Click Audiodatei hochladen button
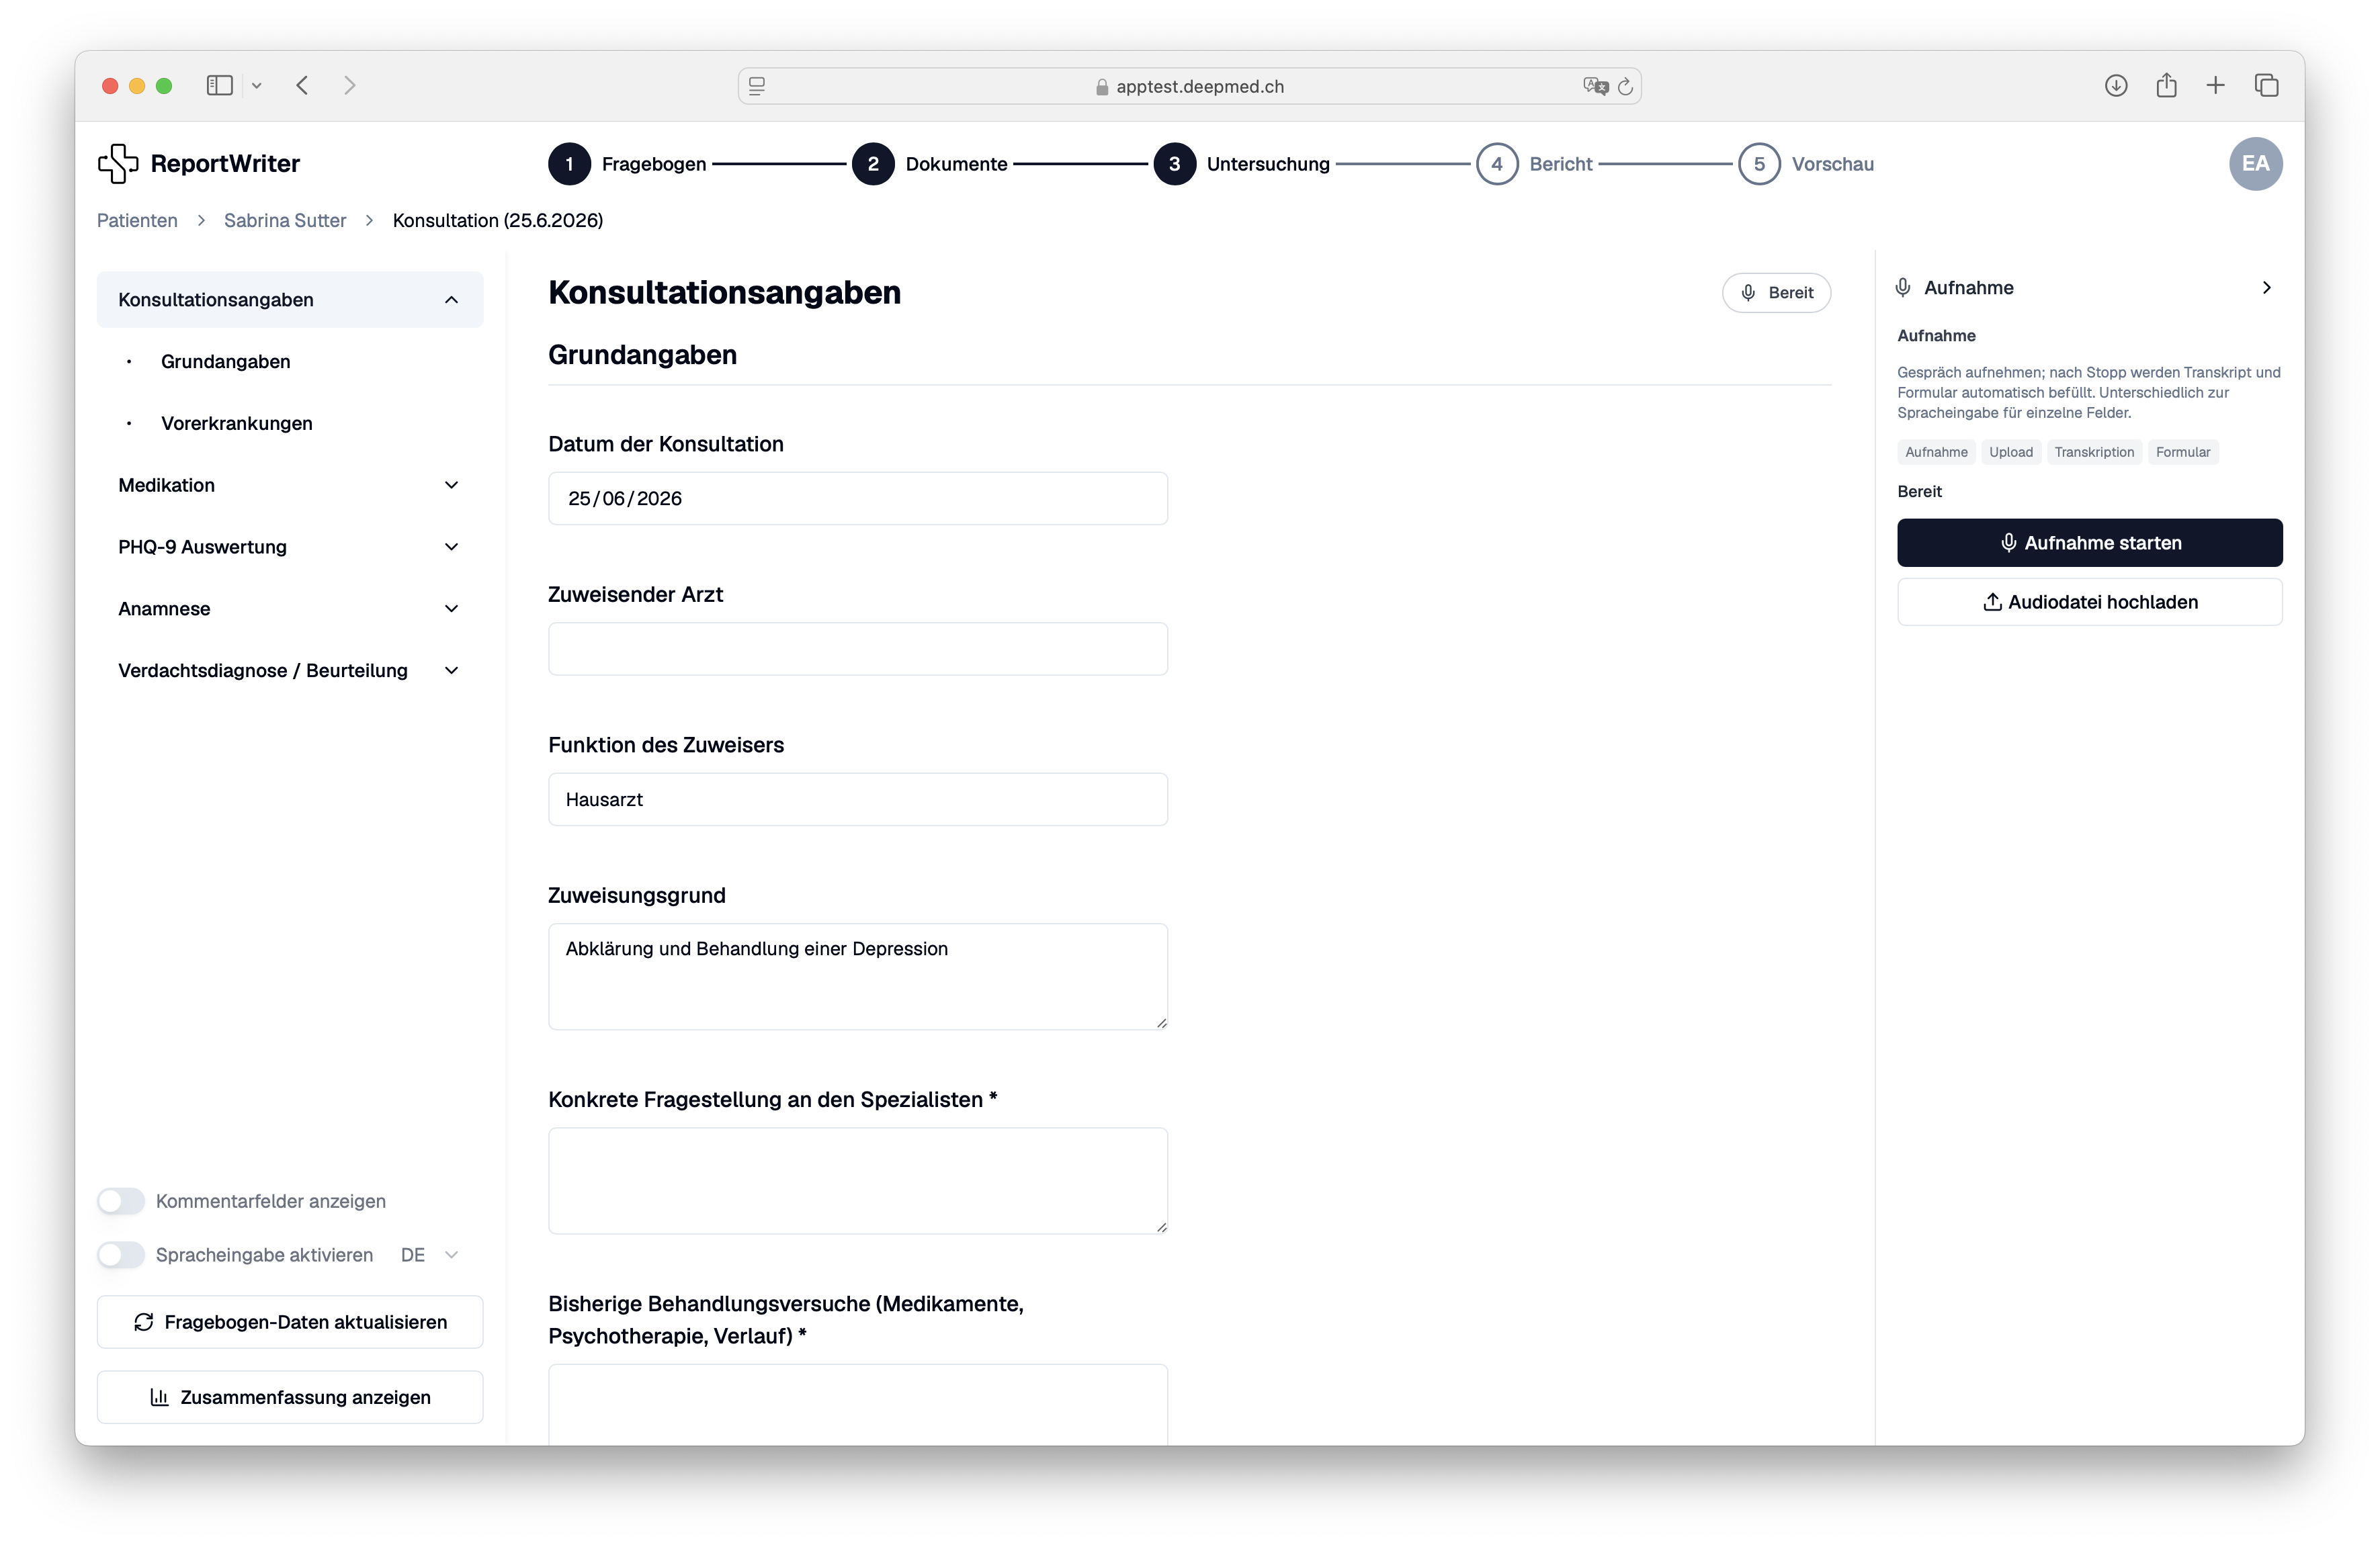2380x1545 pixels. tap(2089, 602)
